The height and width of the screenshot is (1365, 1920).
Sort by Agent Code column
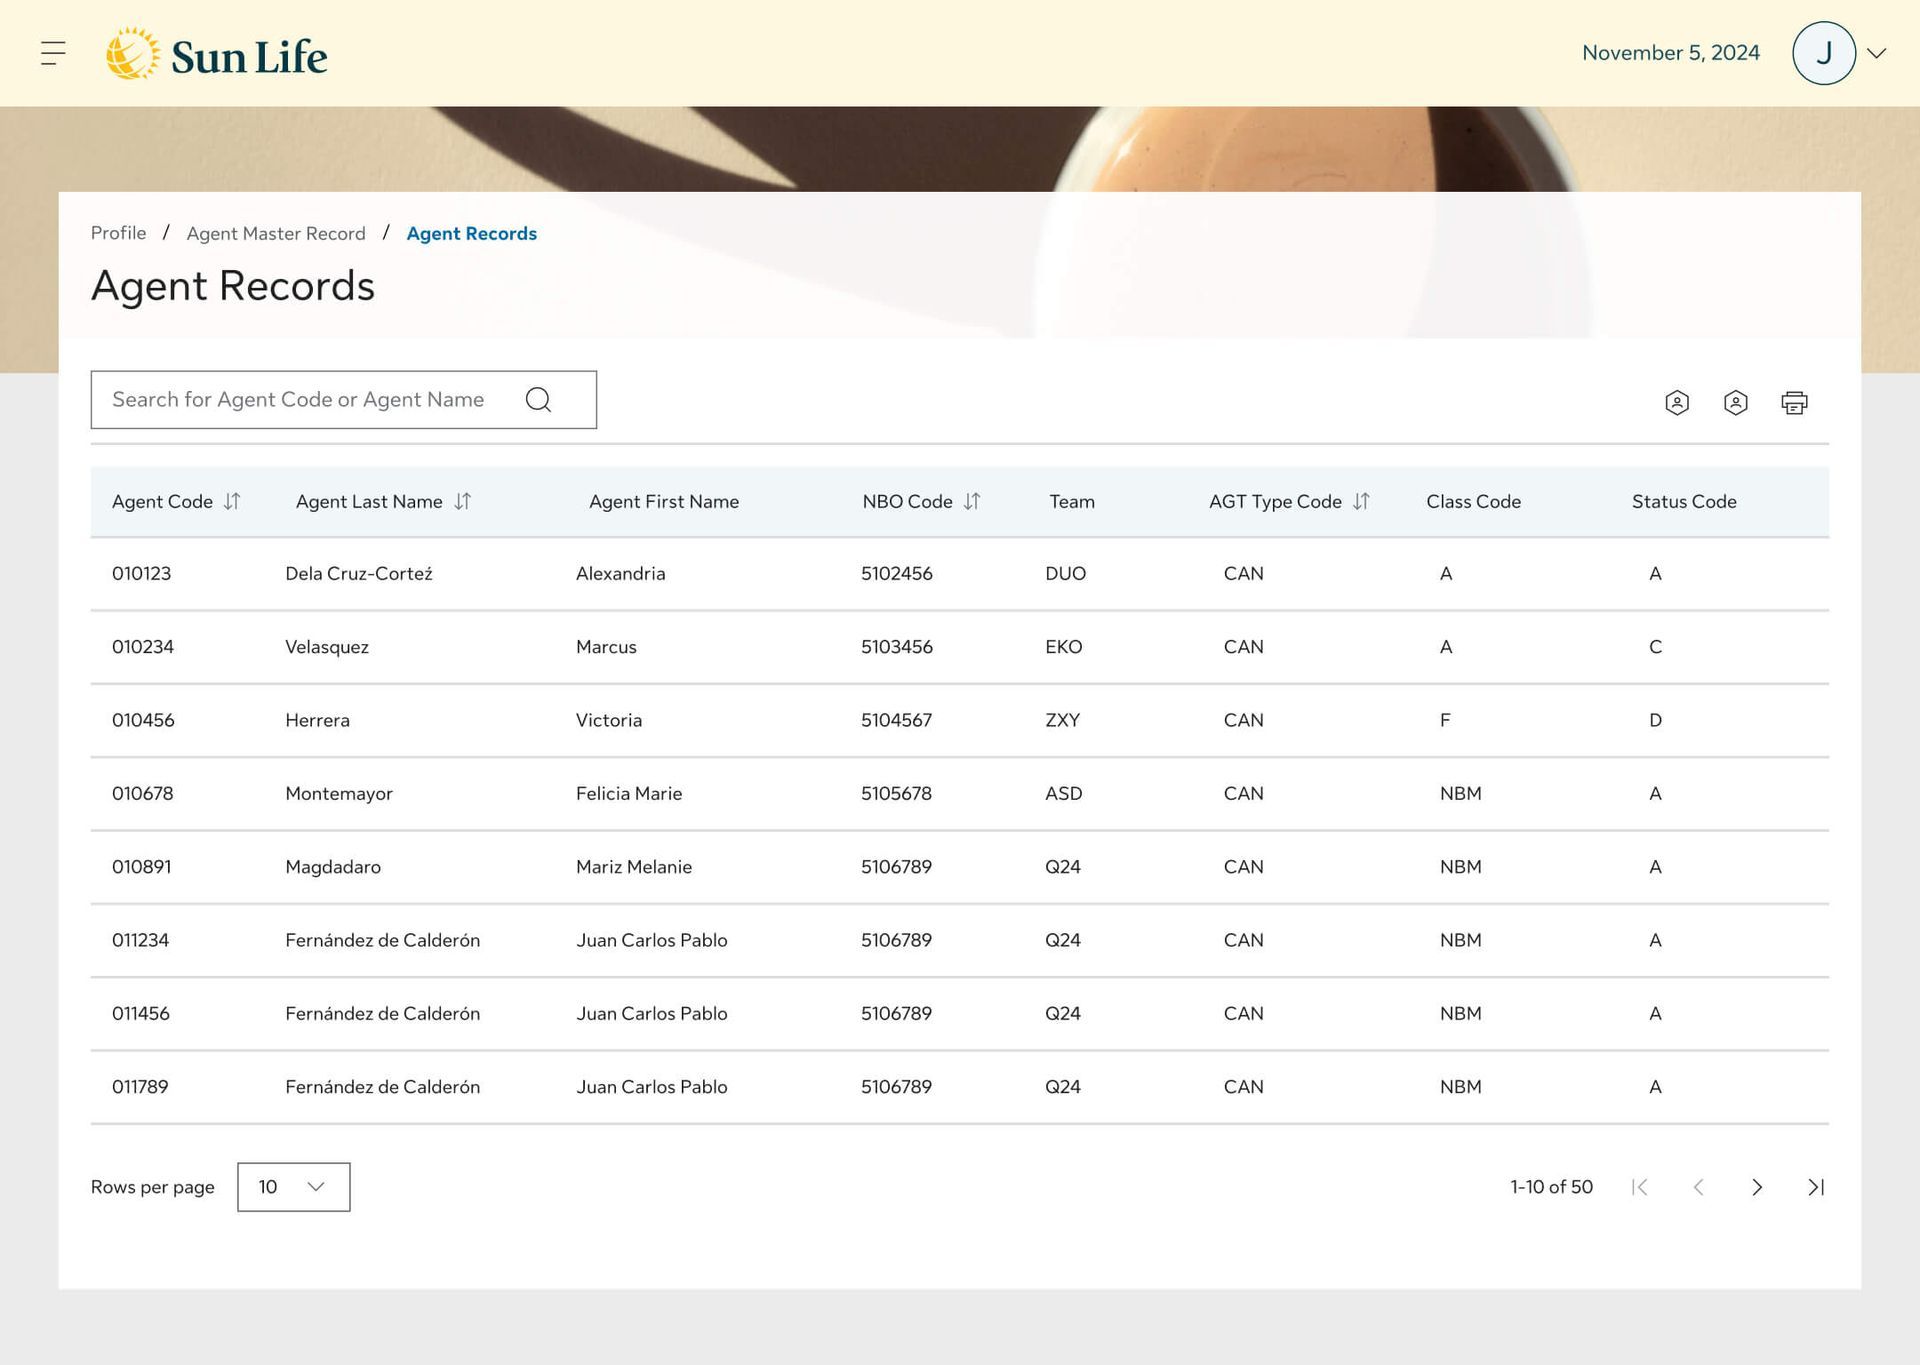[x=232, y=501]
